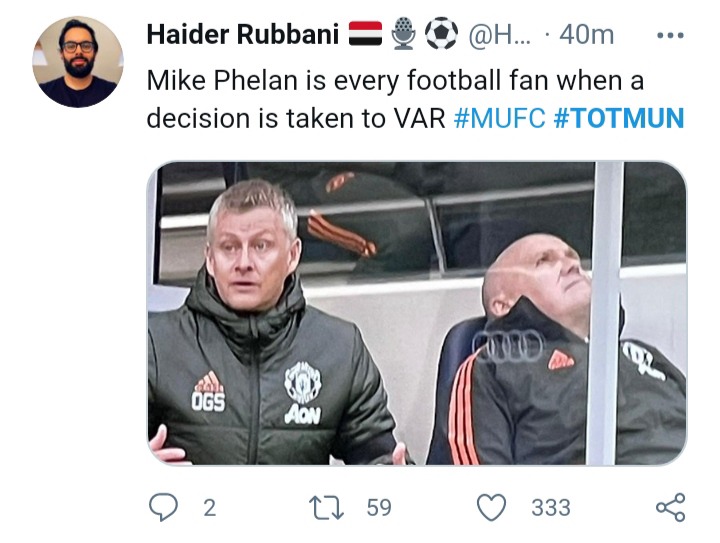Screen dimensions: 720x543
Task: Click the flag emoji beside the name
Action: coord(365,34)
